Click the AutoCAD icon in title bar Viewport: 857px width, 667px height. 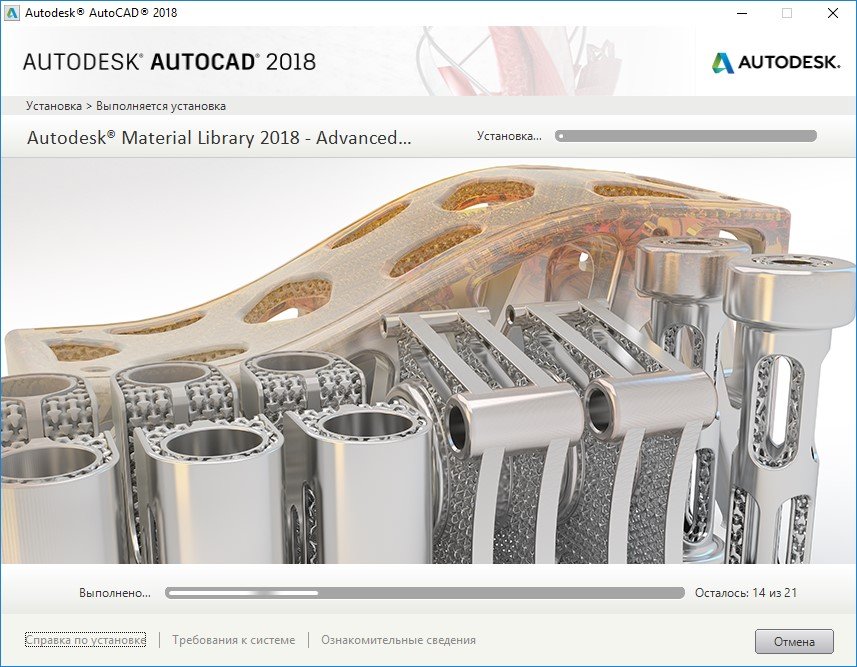click(11, 13)
